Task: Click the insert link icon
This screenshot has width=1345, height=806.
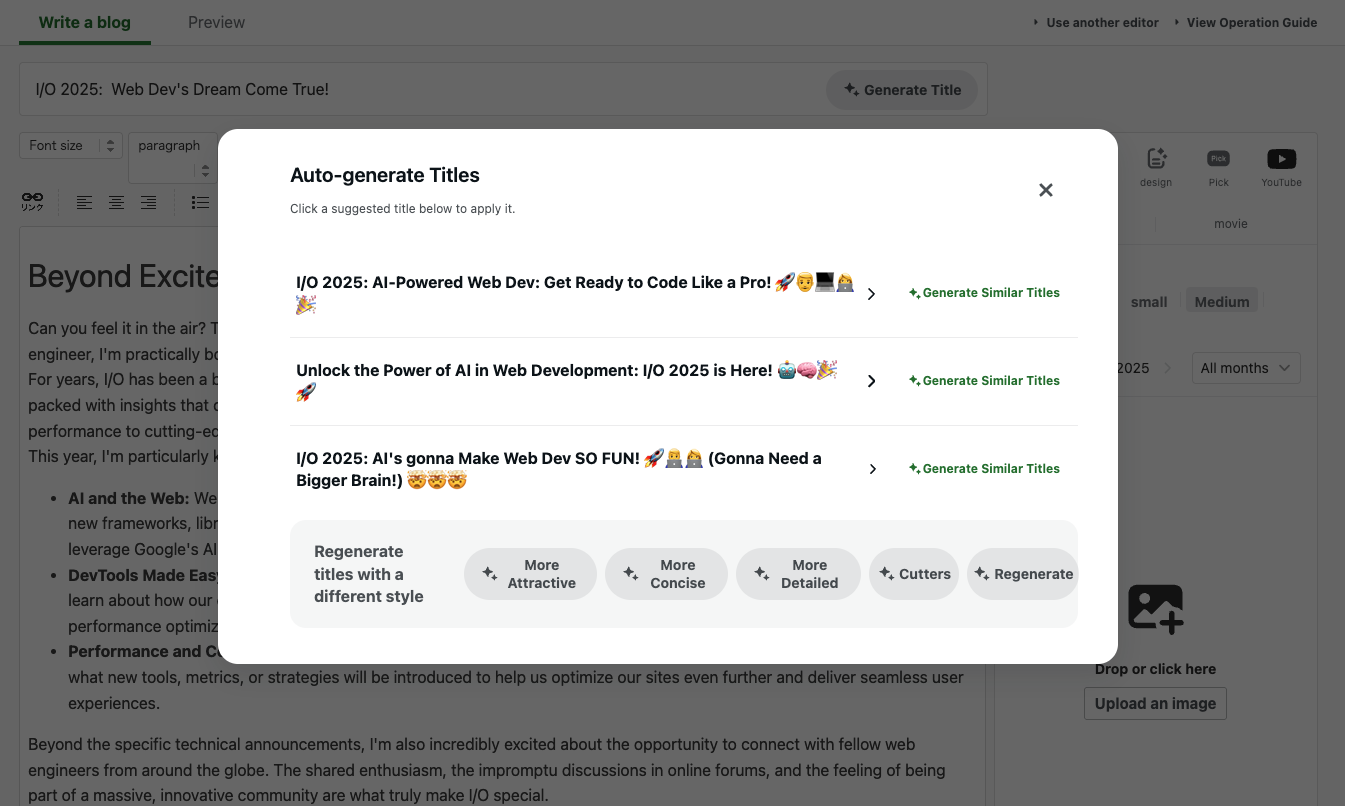Action: pyautogui.click(x=33, y=202)
